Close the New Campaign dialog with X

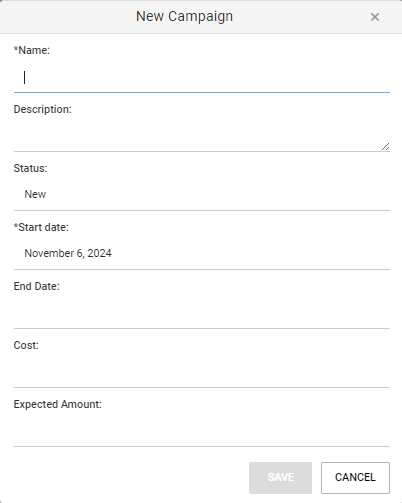point(375,17)
